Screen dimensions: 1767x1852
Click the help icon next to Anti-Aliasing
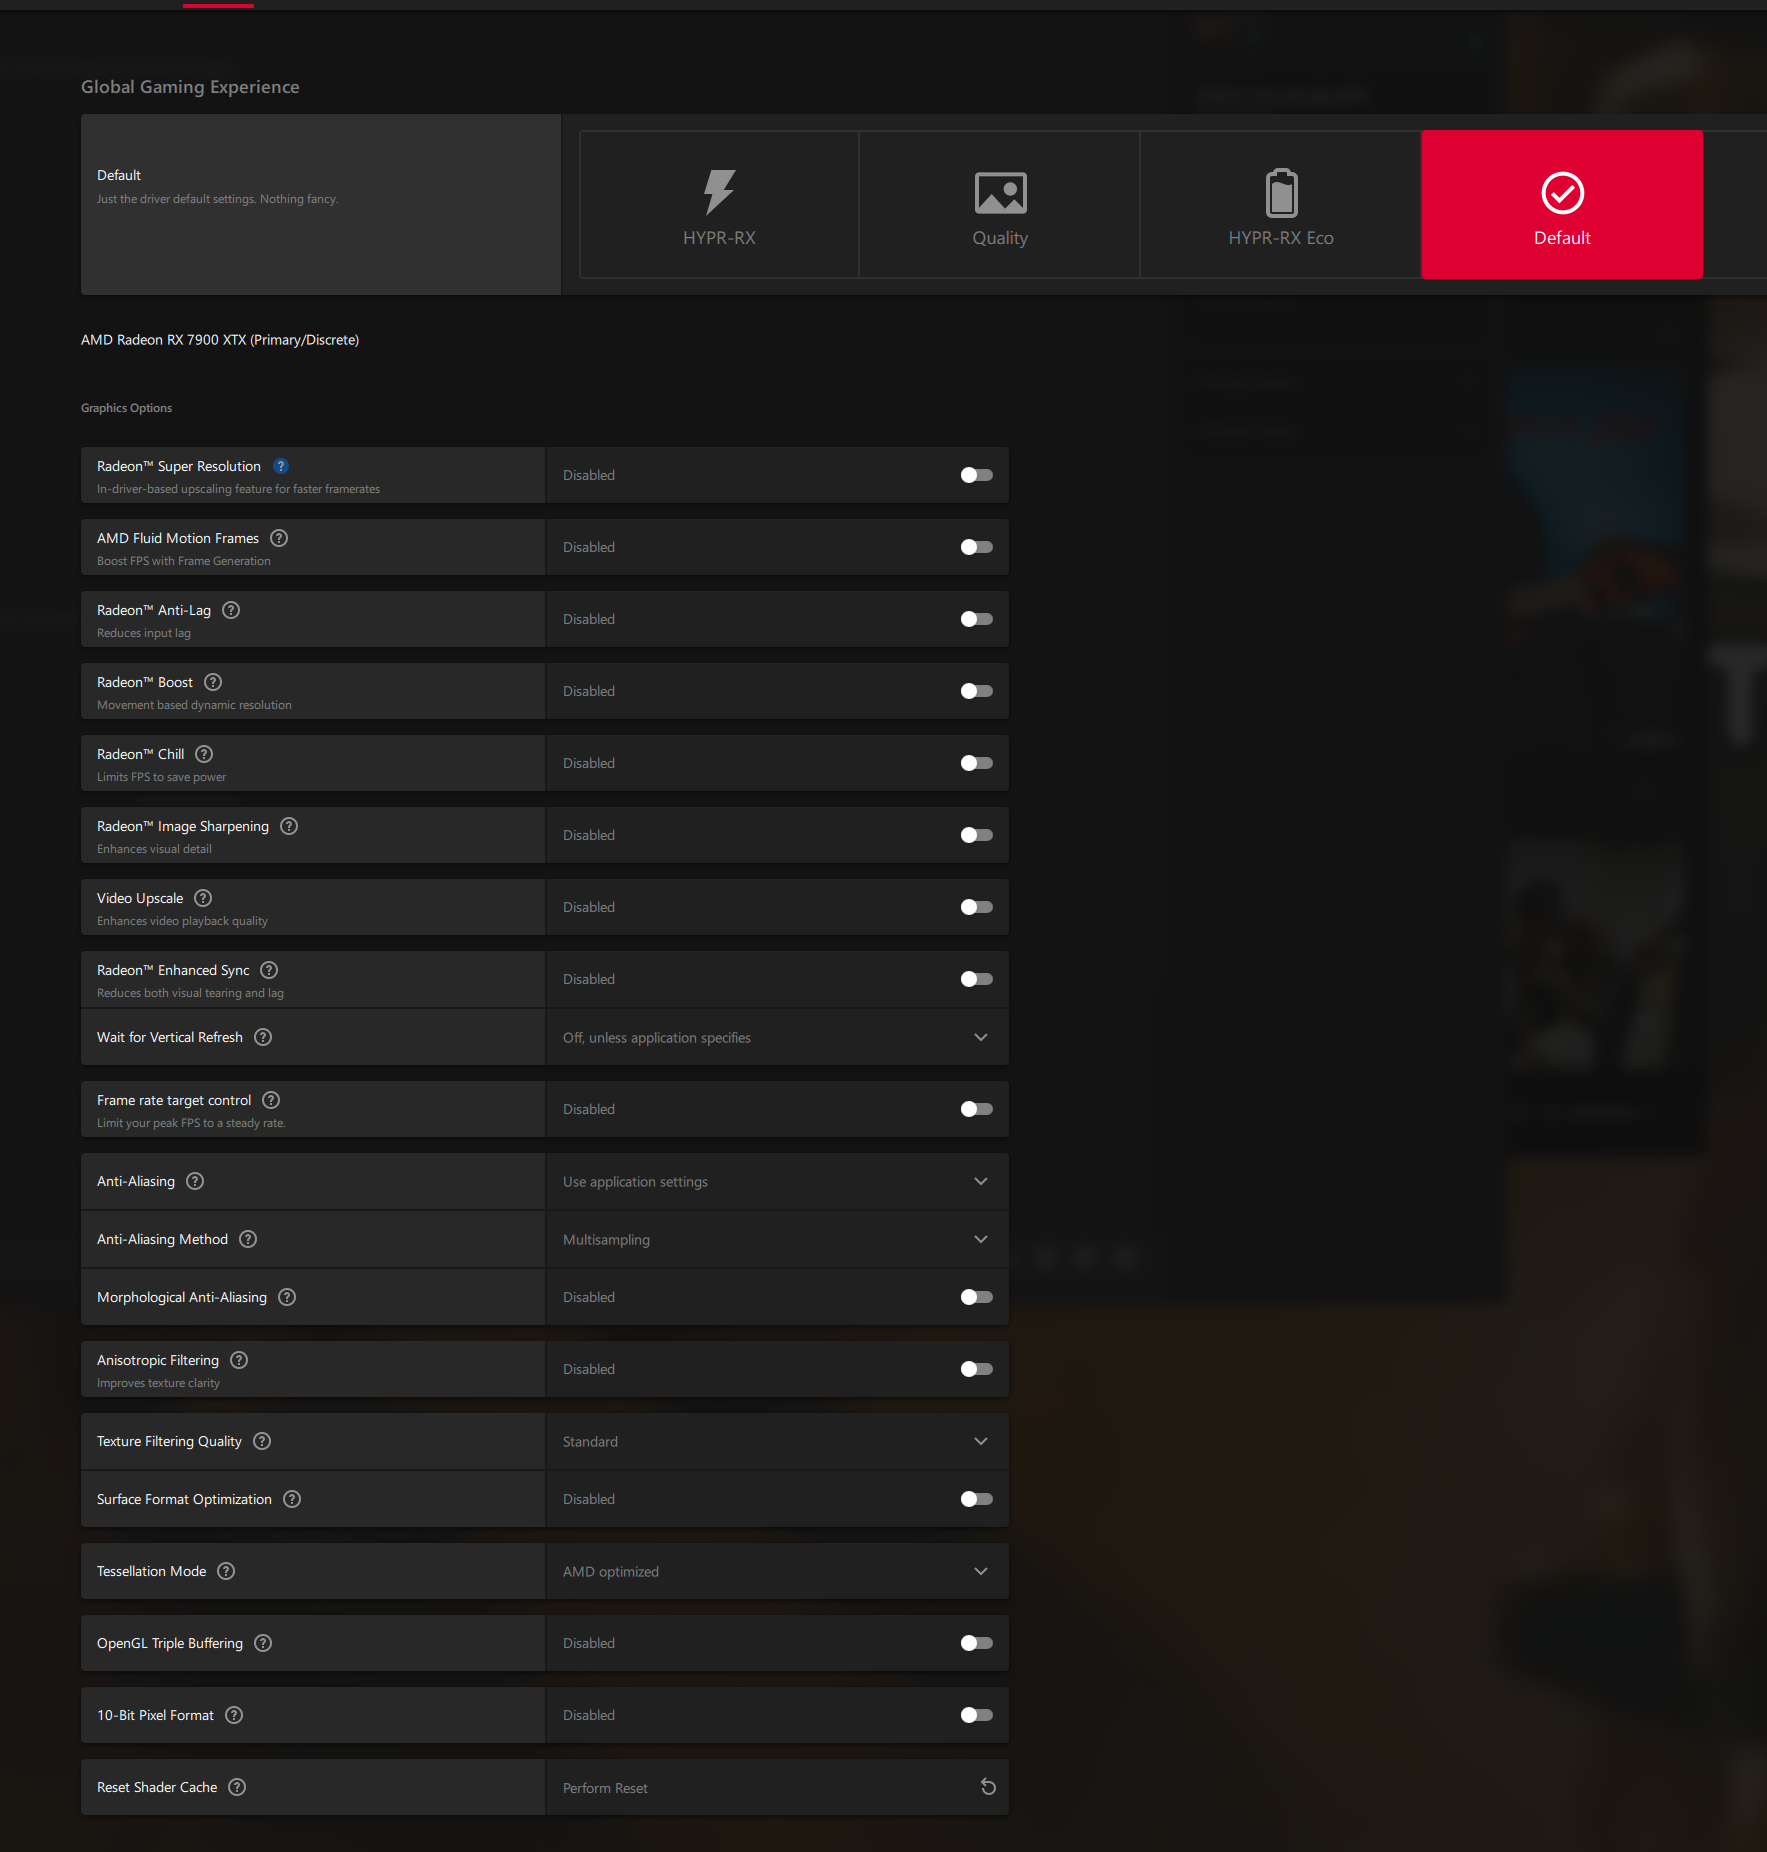(195, 1181)
